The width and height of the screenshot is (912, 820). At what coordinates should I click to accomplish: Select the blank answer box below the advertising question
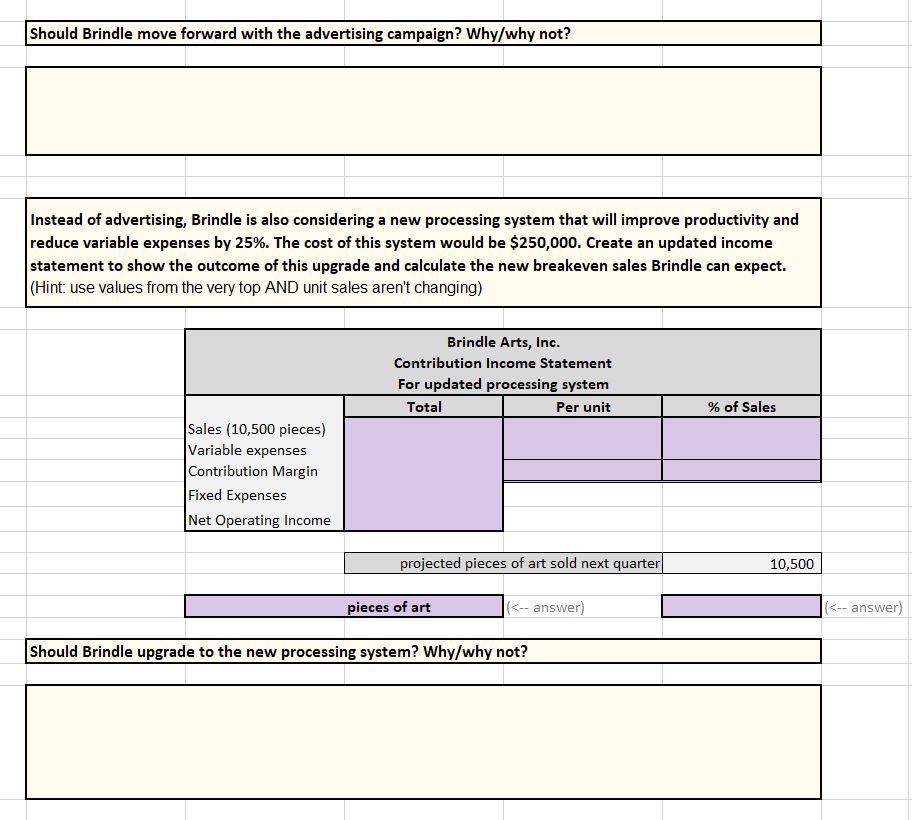click(x=424, y=110)
